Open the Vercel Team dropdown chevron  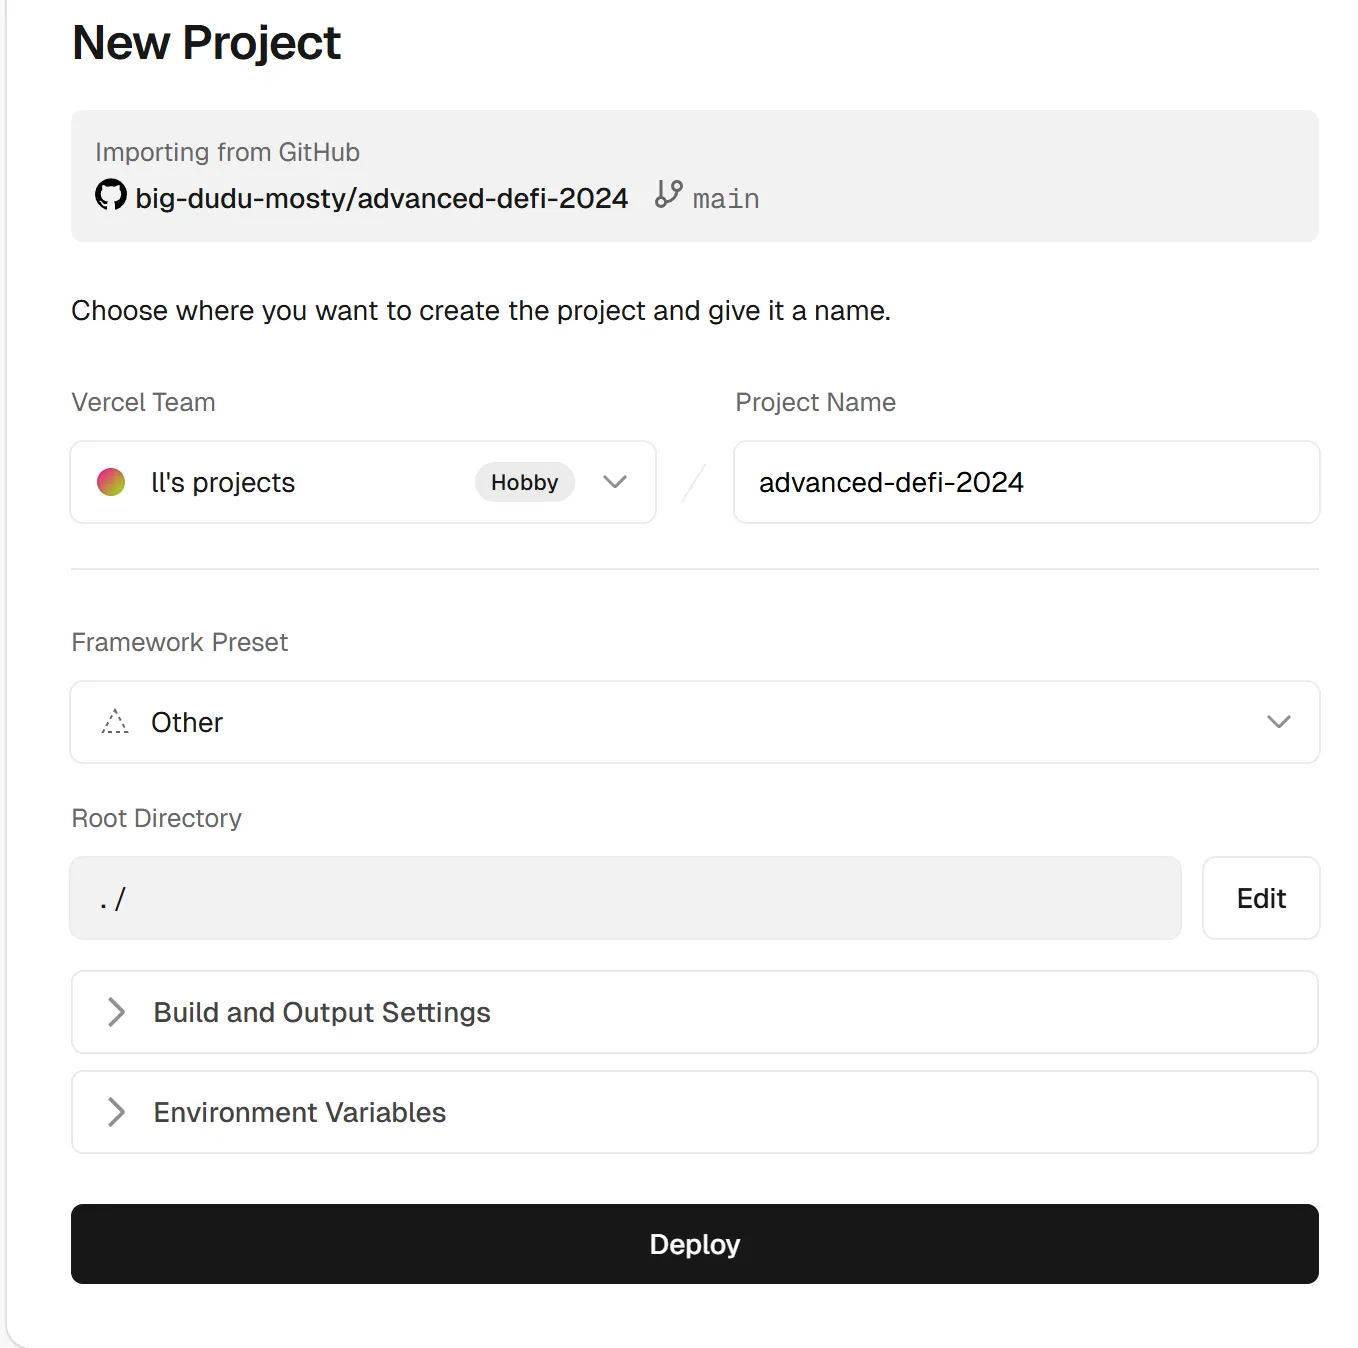(615, 482)
